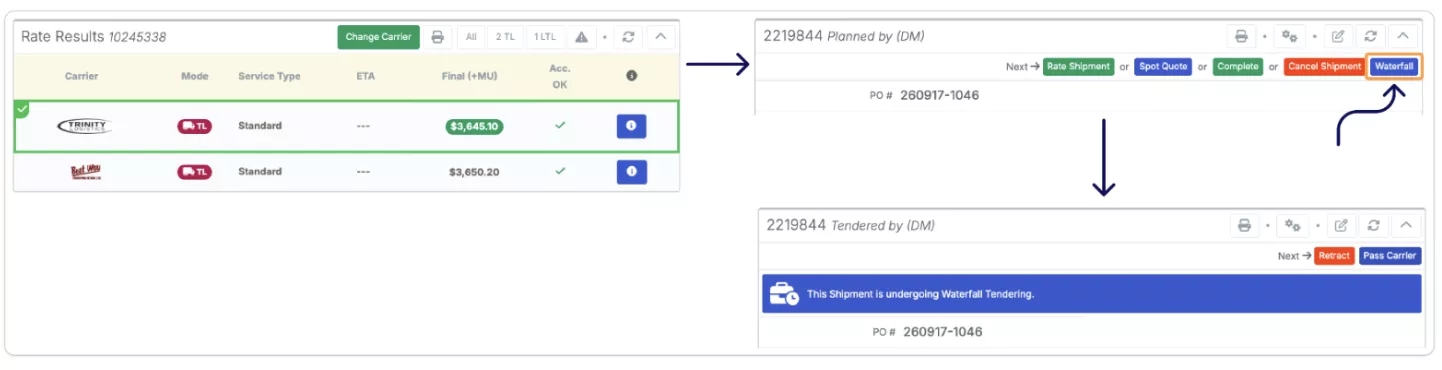The width and height of the screenshot is (1442, 370).
Task: Refresh the Tendered shipment panel
Action: (1374, 225)
